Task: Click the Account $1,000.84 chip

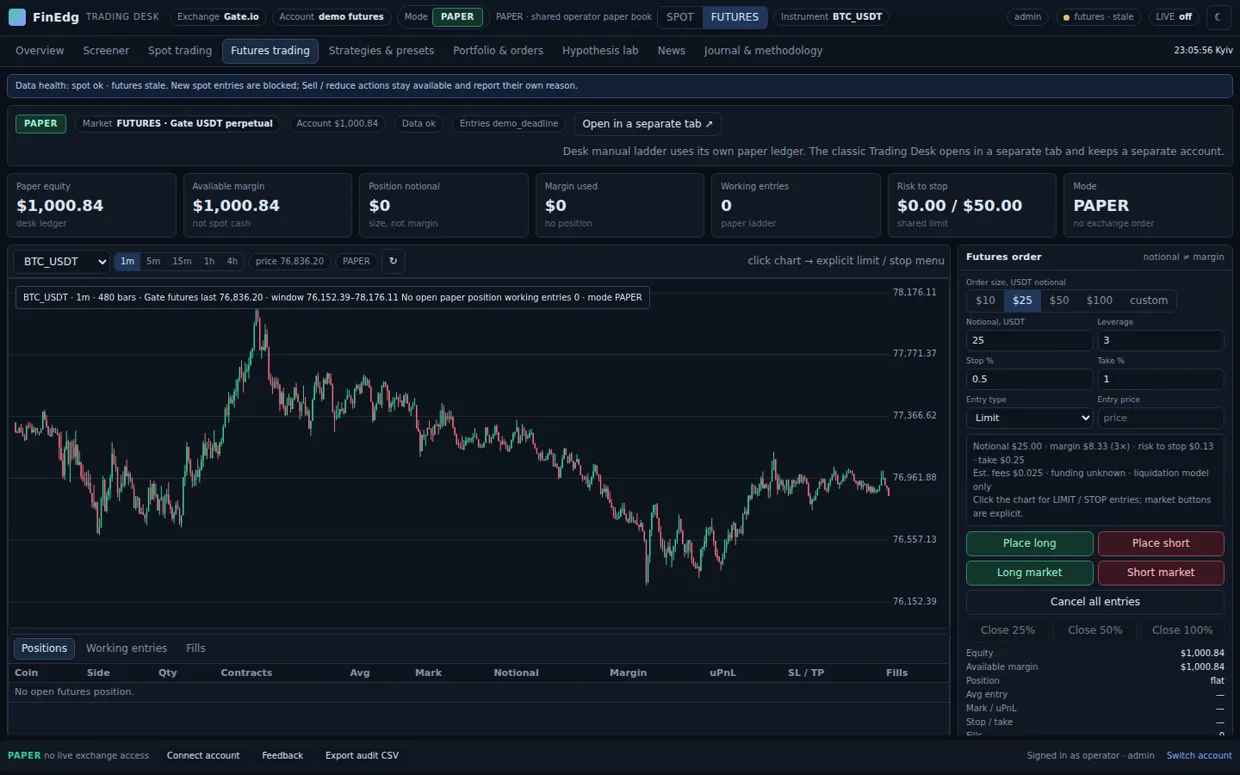Action: tap(337, 124)
